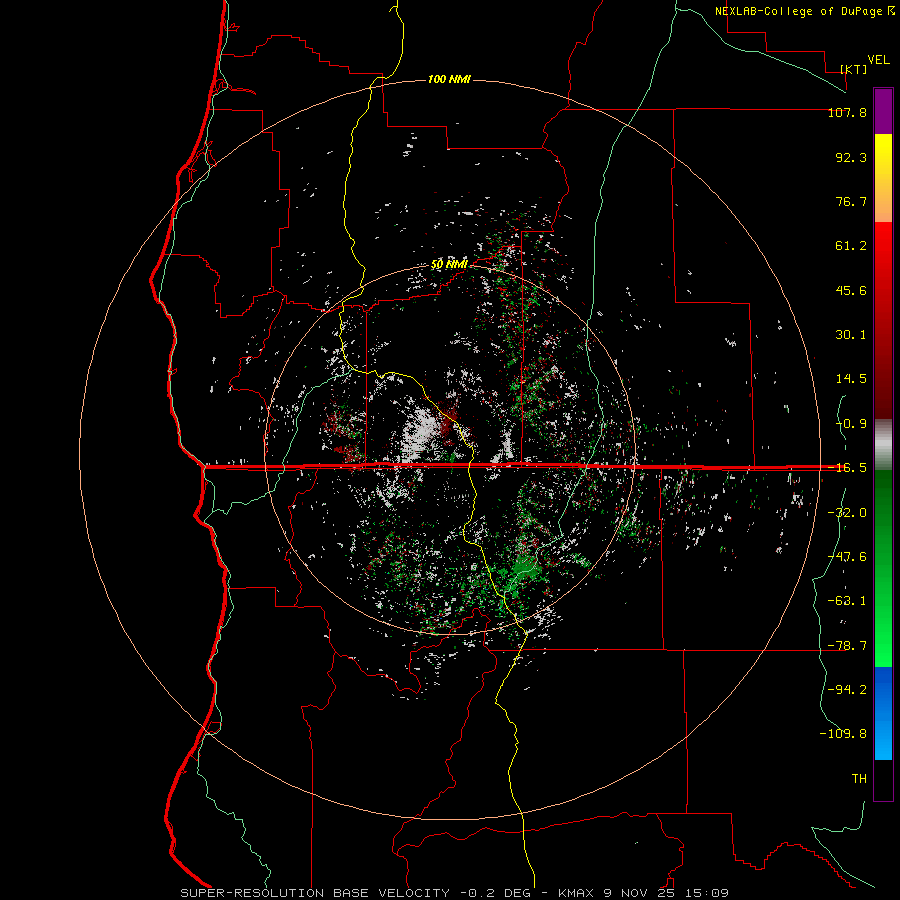Viewport: 900px width, 900px height.
Task: Click the 14.5 legend value
Action: [x=851, y=379]
